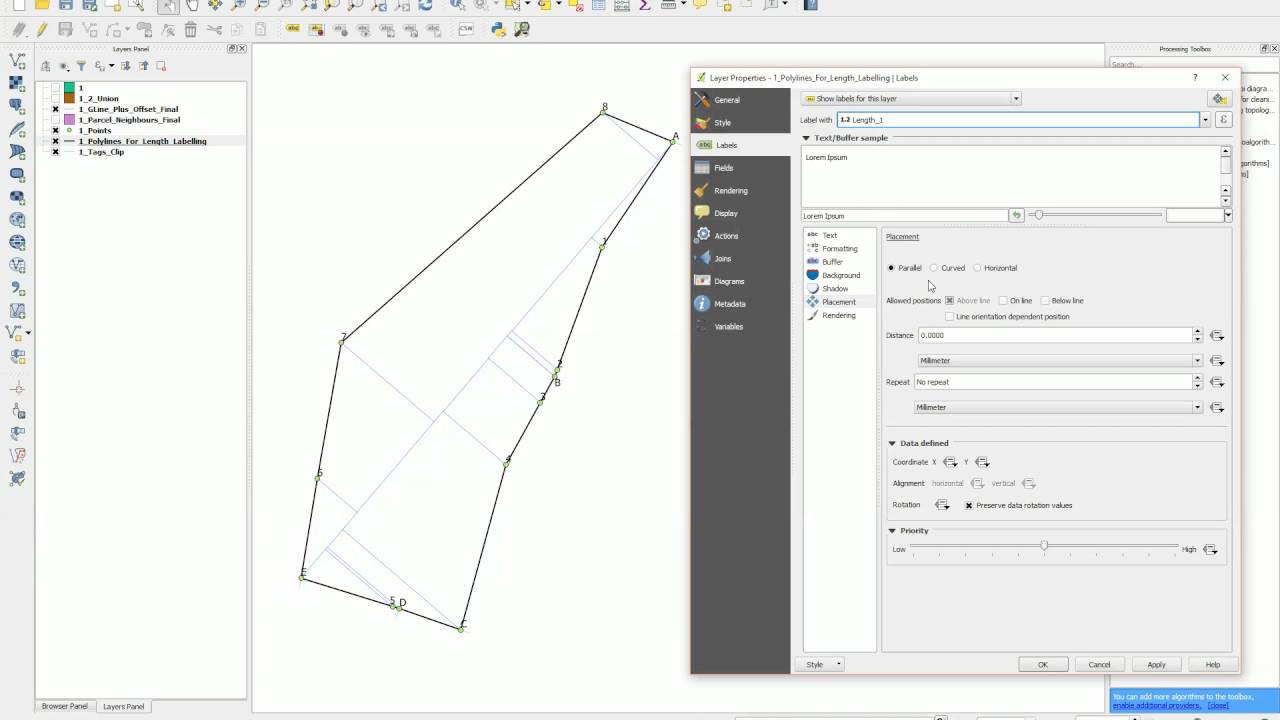Click the OK button
The height and width of the screenshot is (720, 1280).
click(1043, 664)
